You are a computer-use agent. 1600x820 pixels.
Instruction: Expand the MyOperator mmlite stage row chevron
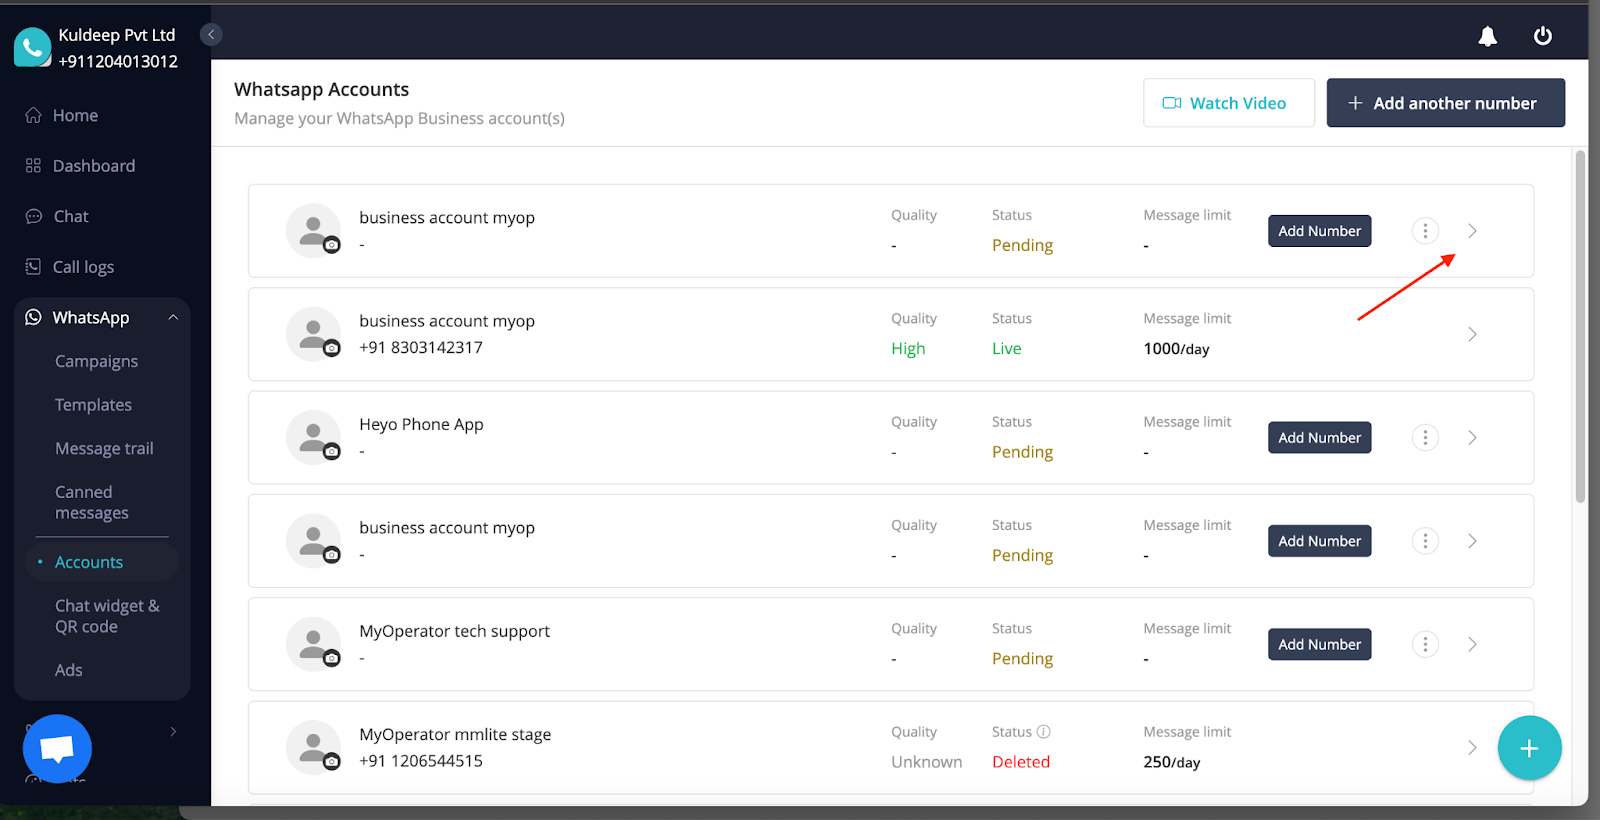tap(1472, 748)
